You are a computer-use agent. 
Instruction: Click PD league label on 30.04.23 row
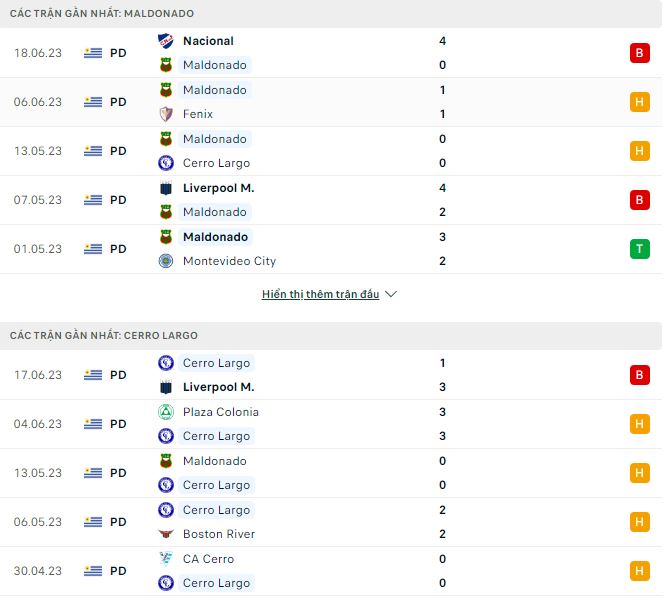[118, 571]
